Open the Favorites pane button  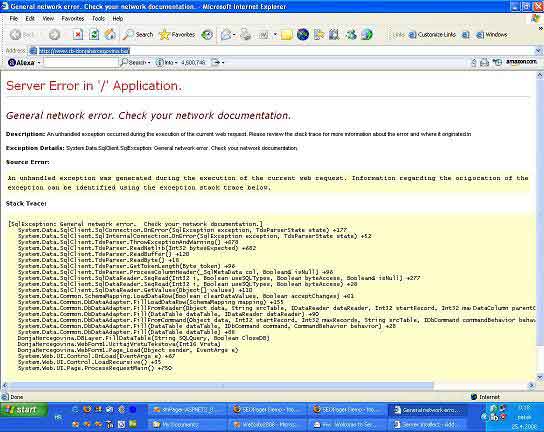click(177, 34)
